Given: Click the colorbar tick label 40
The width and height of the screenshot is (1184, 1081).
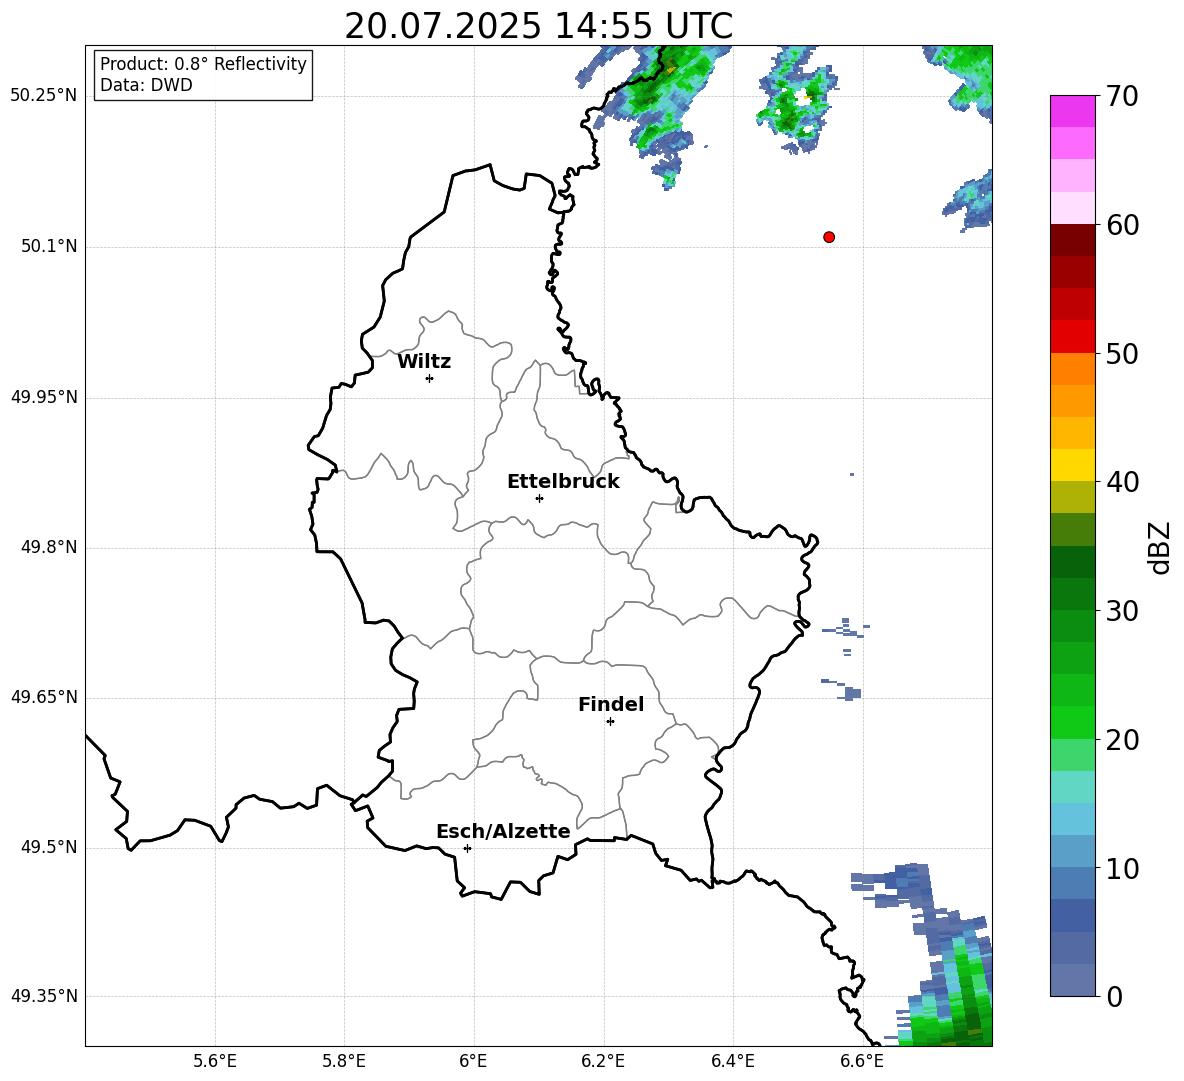Looking at the screenshot, I should tap(1122, 482).
